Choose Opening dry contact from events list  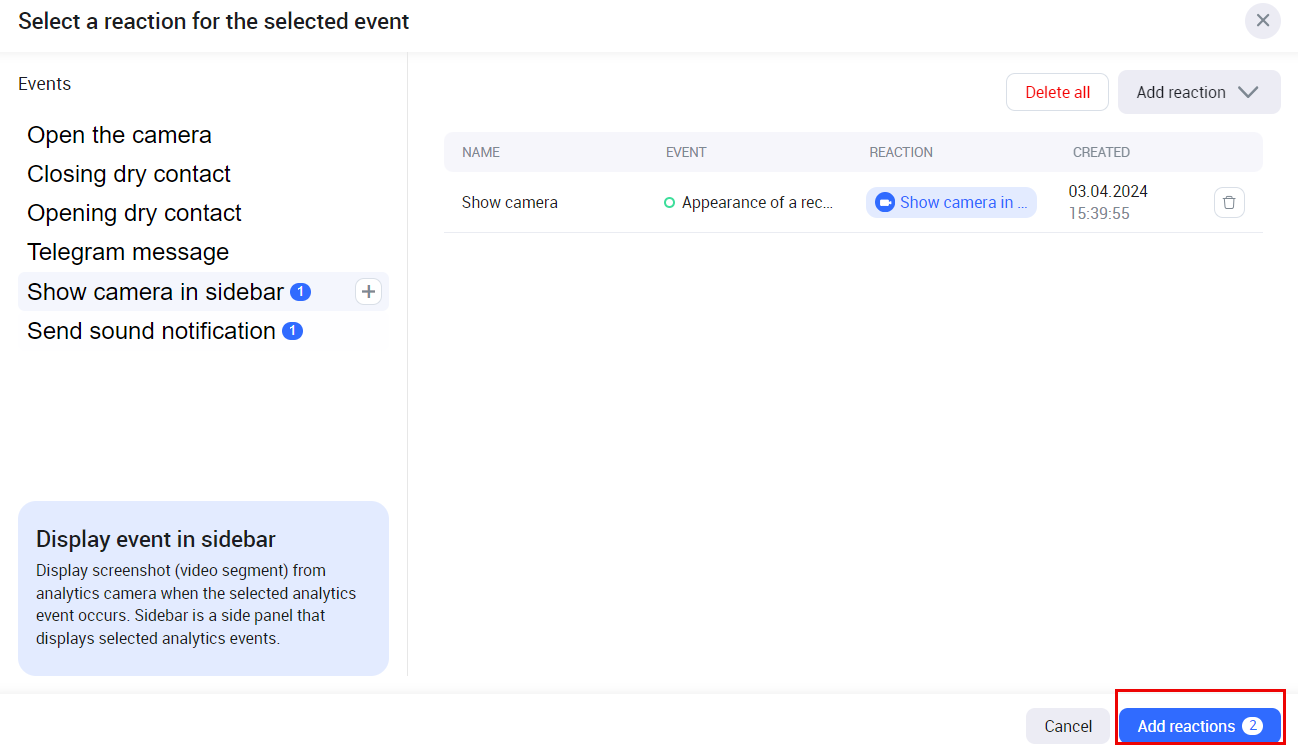(134, 213)
